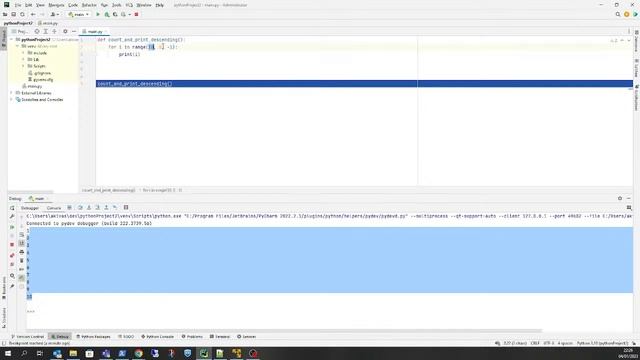Expand the Scripts folder in project tree
The image size is (640, 360).
pyautogui.click(x=23, y=66)
